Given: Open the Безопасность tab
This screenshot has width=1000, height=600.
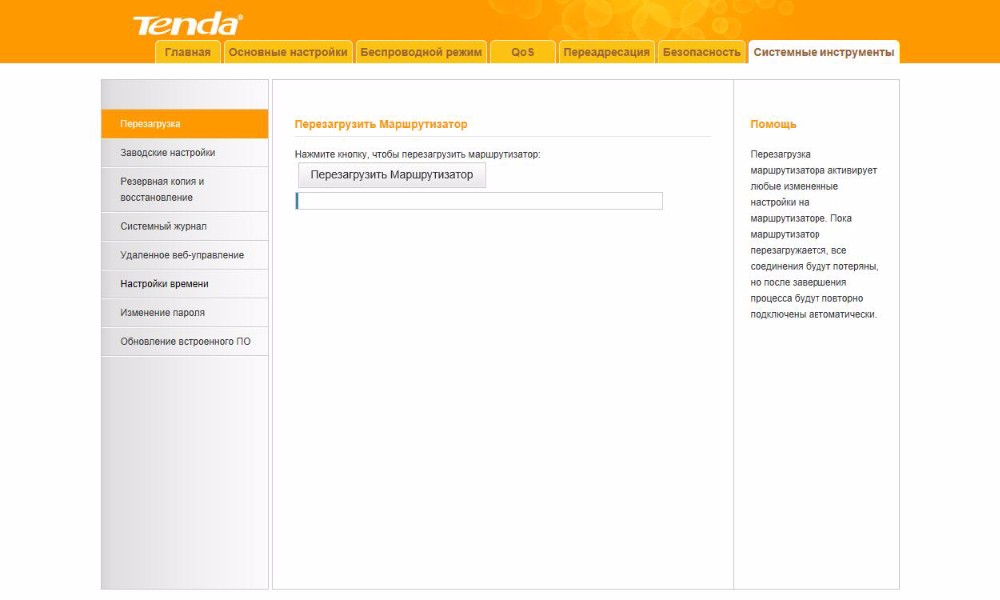Looking at the screenshot, I should 702,52.
